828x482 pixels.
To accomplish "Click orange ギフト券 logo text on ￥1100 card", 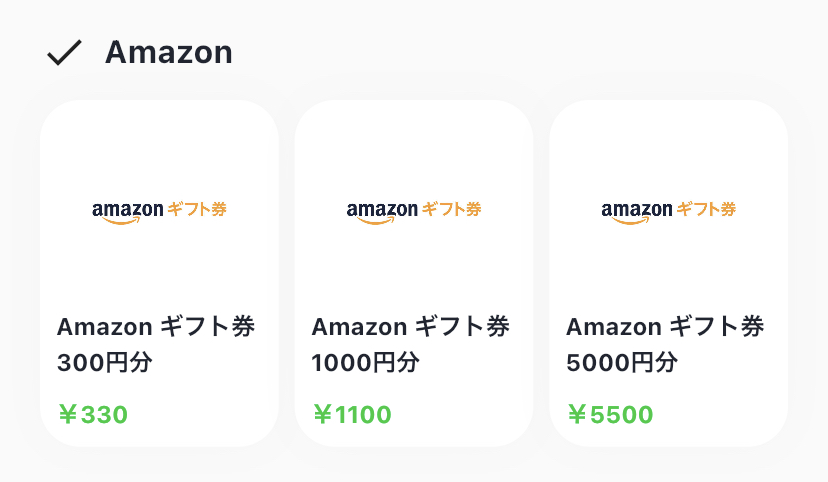I will tap(451, 209).
